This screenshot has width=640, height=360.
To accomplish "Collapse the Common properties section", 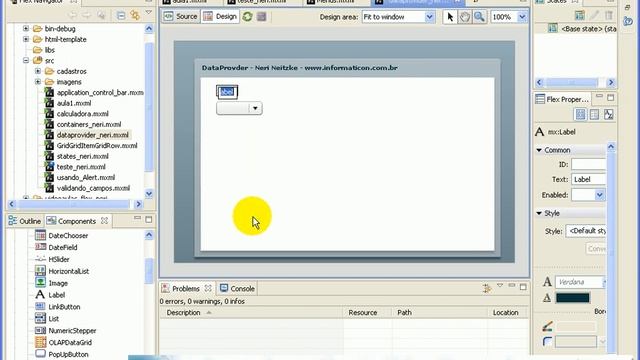I will click(539, 150).
